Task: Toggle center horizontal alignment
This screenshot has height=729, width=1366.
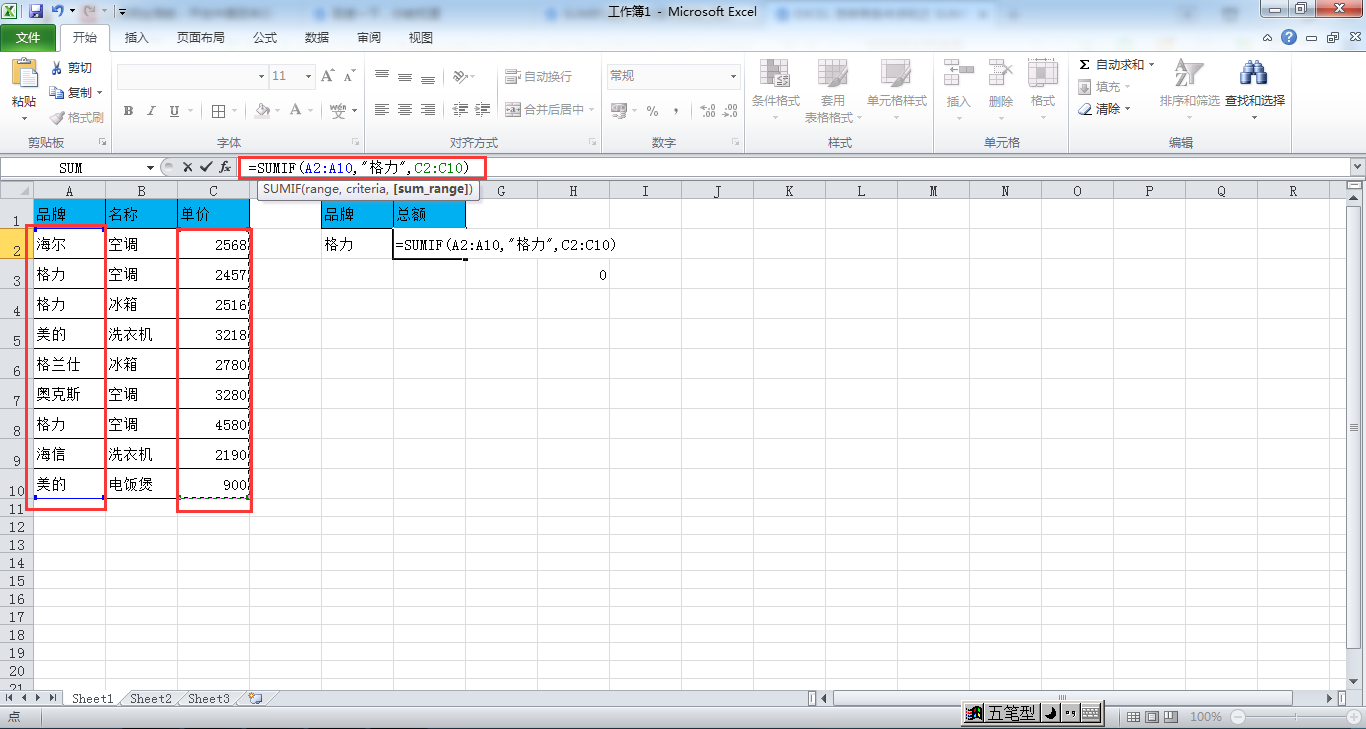Action: click(x=405, y=110)
